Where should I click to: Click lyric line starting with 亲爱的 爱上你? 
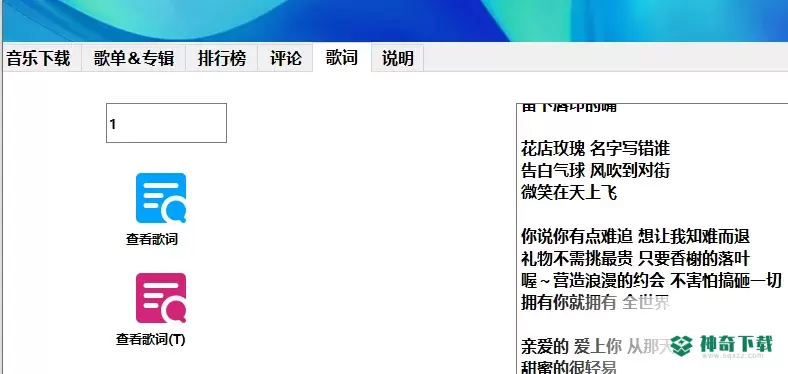coord(598,346)
